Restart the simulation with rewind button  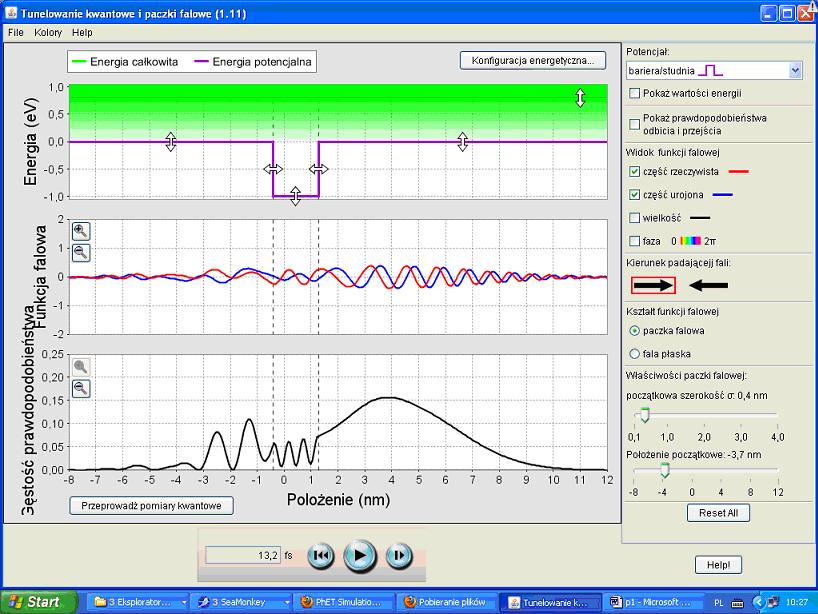point(321,556)
